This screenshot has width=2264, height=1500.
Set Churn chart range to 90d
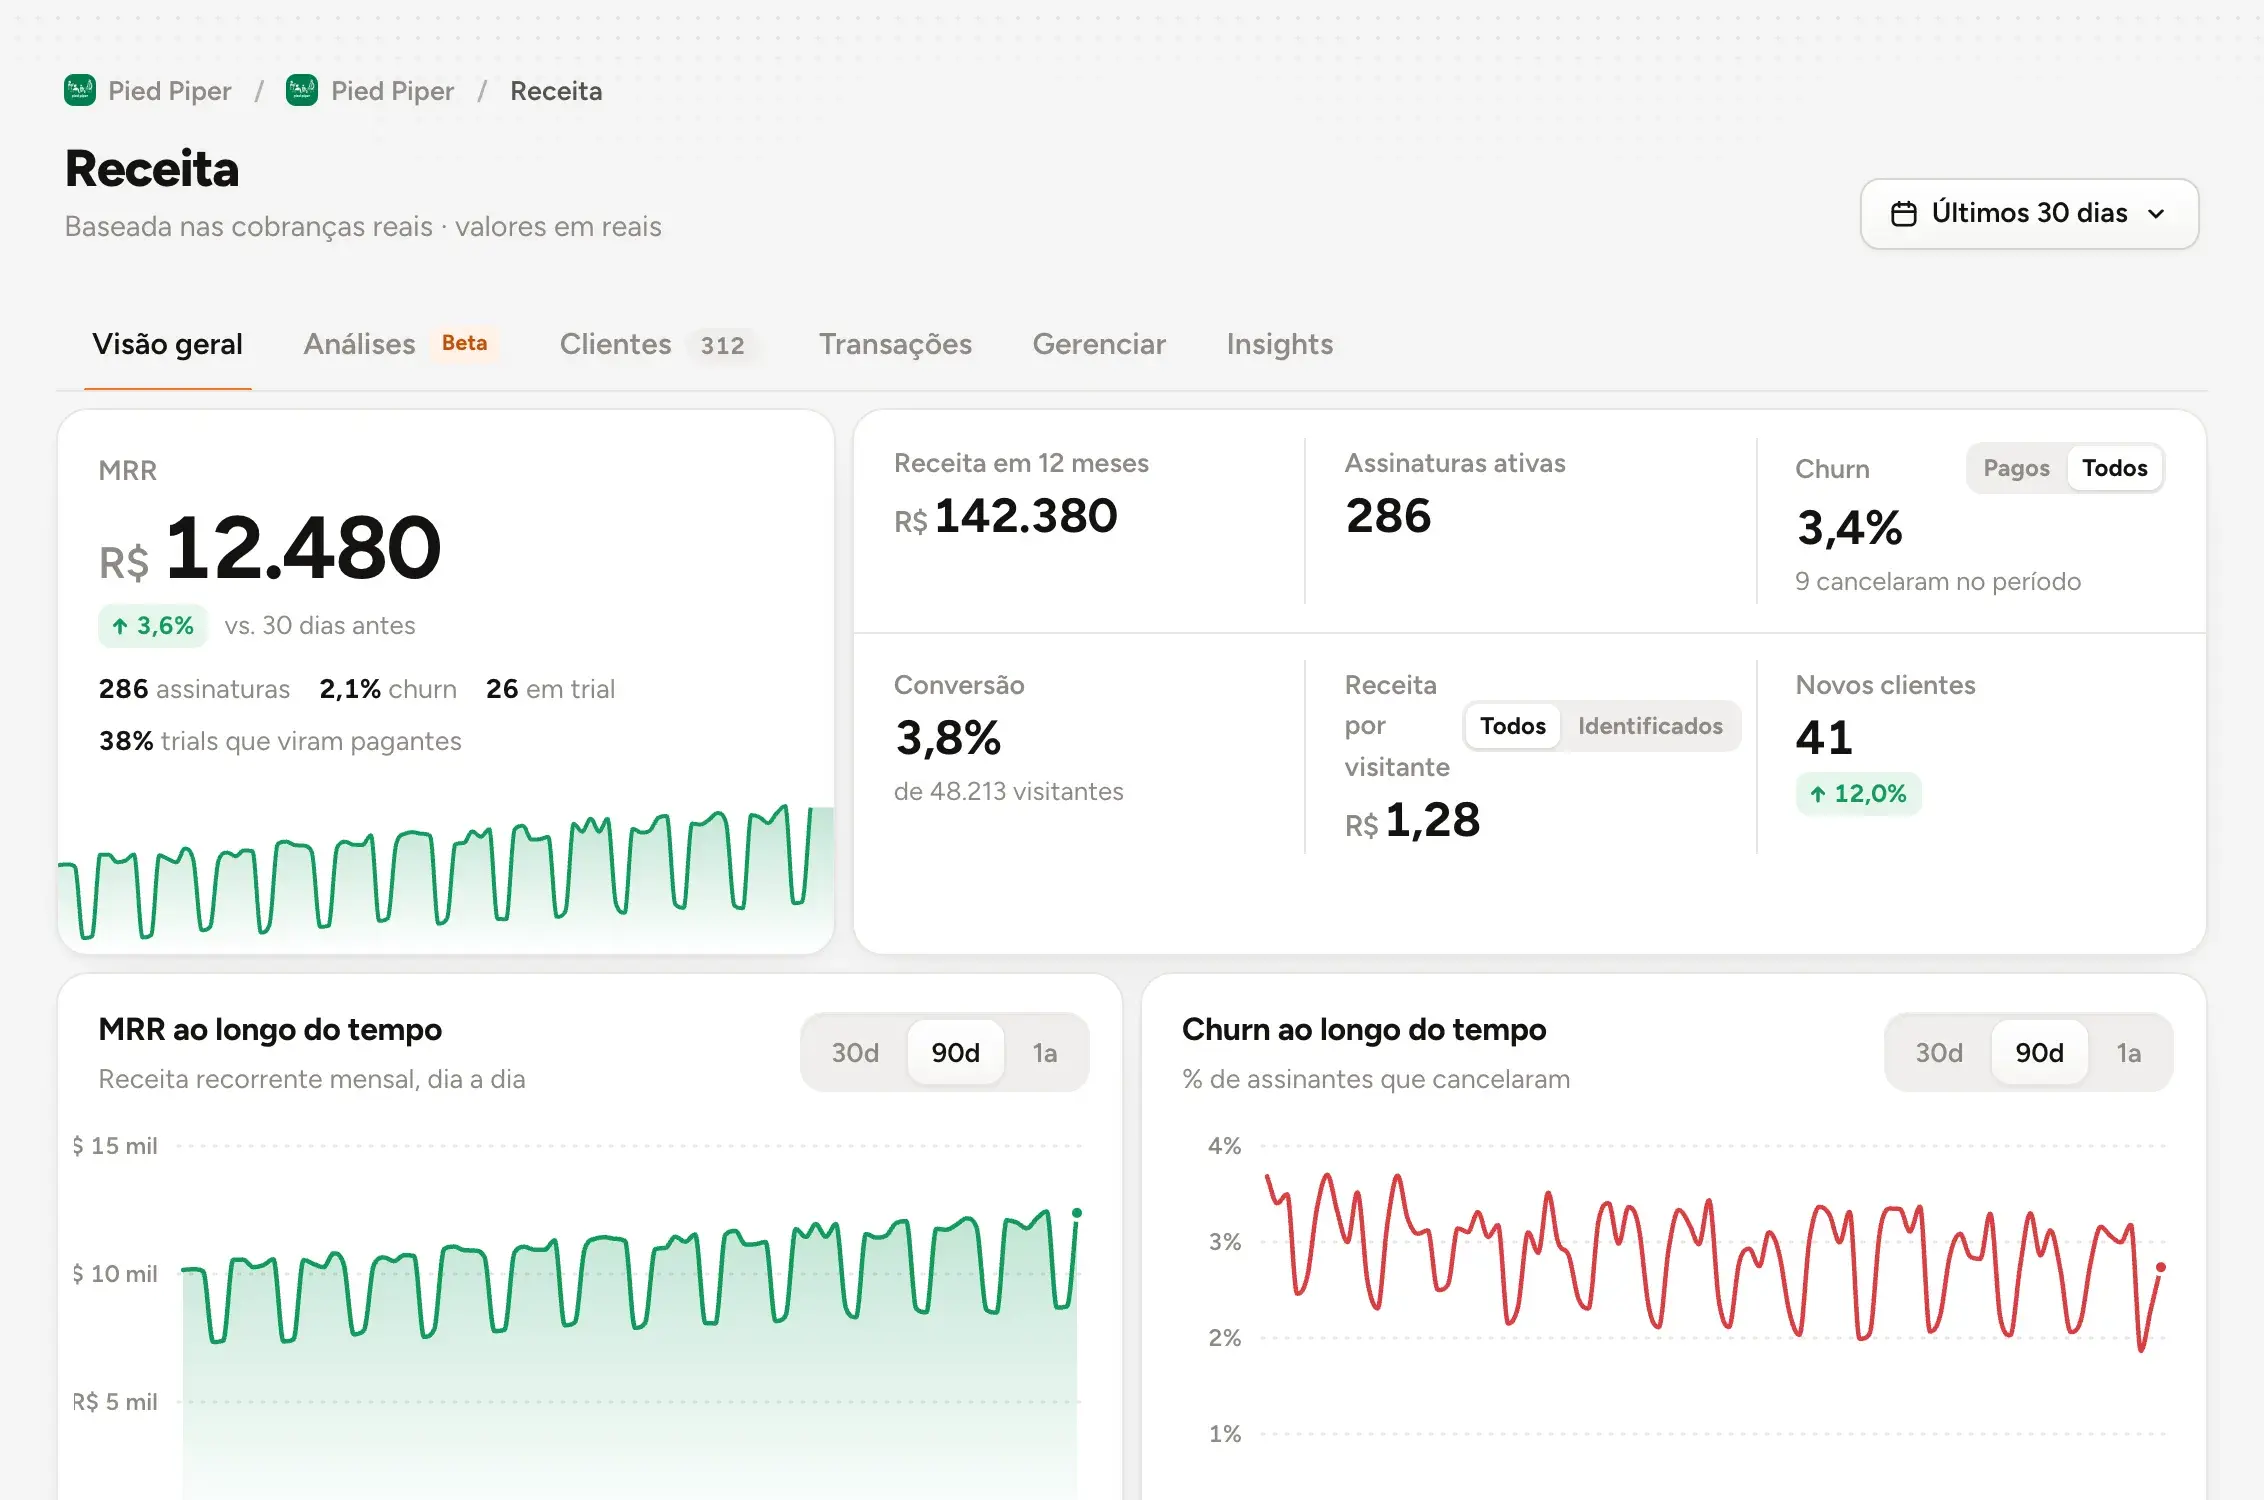coord(2039,1053)
